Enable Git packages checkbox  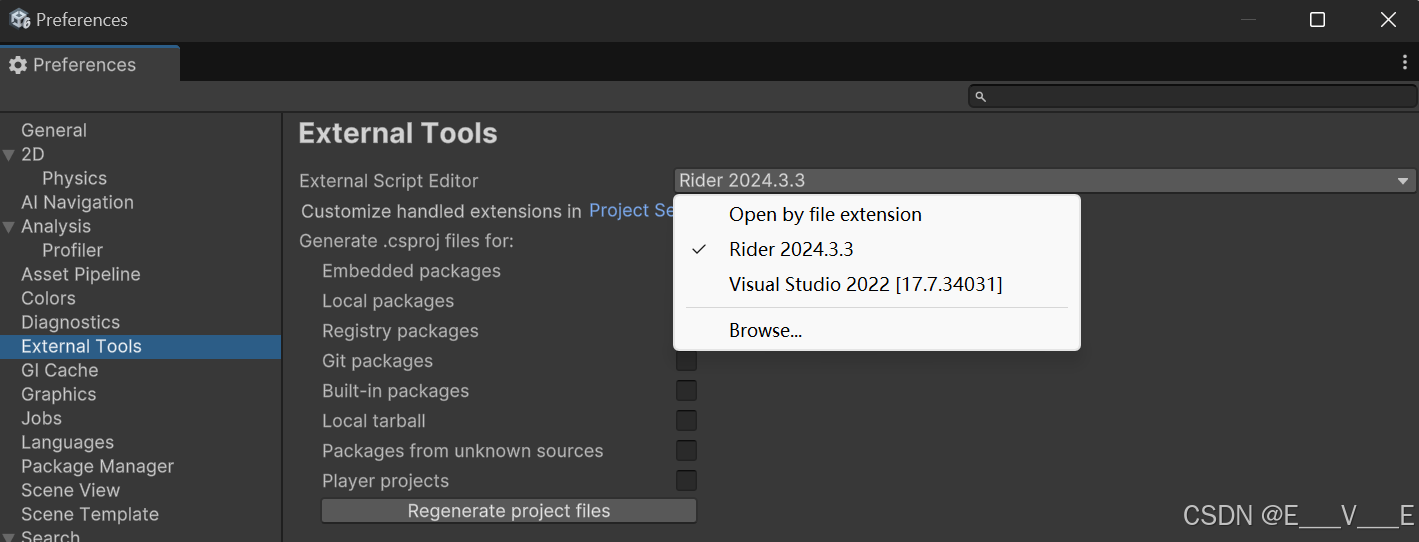(686, 361)
